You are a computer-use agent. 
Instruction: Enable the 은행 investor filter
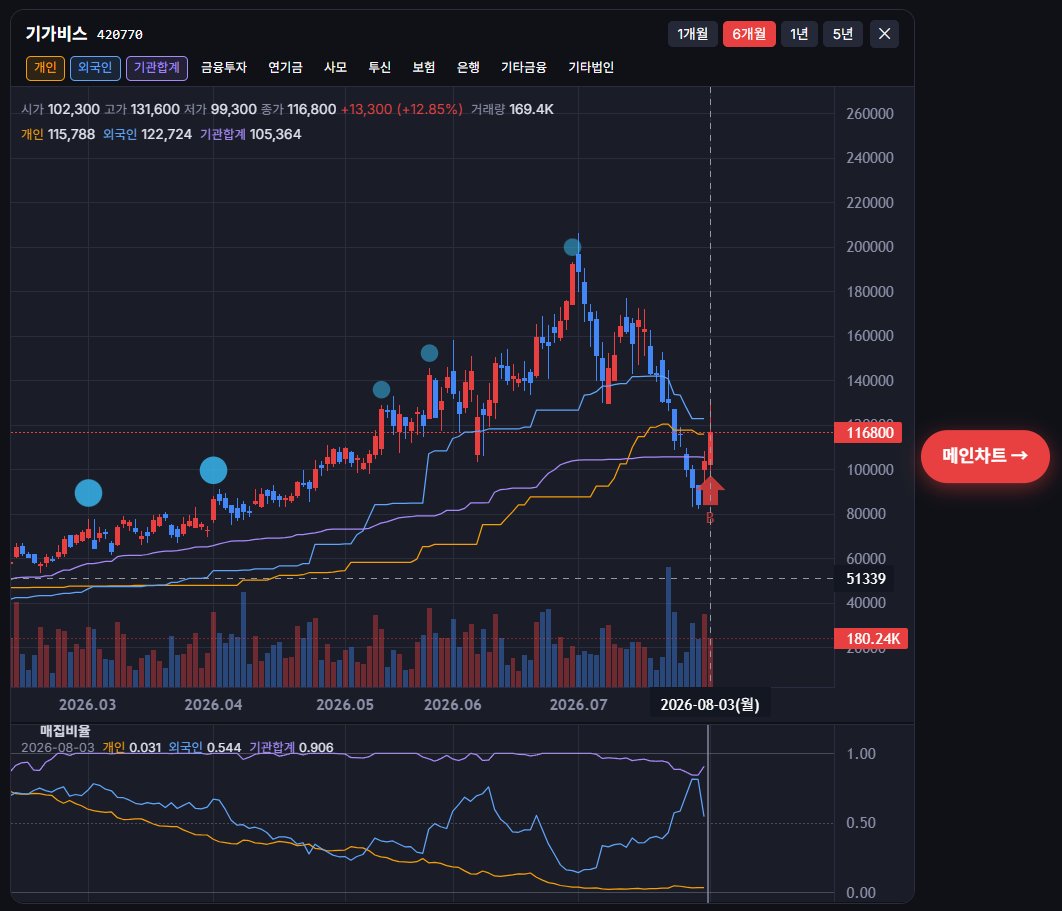click(x=468, y=68)
